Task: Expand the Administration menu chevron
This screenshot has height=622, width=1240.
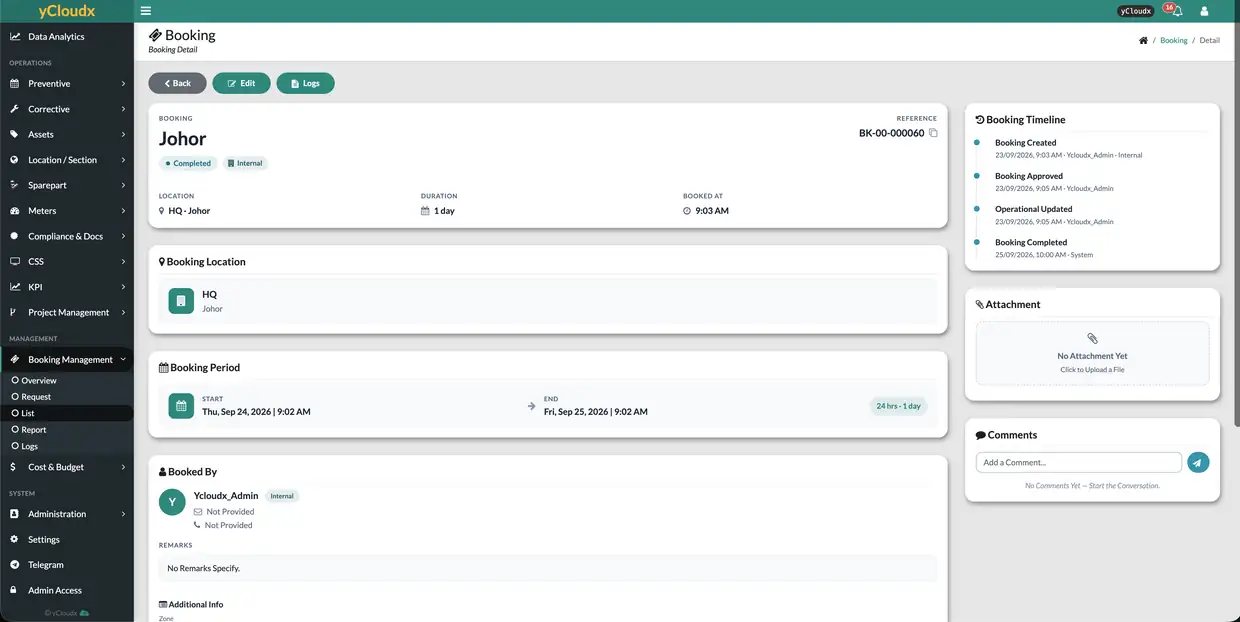Action: click(123, 514)
